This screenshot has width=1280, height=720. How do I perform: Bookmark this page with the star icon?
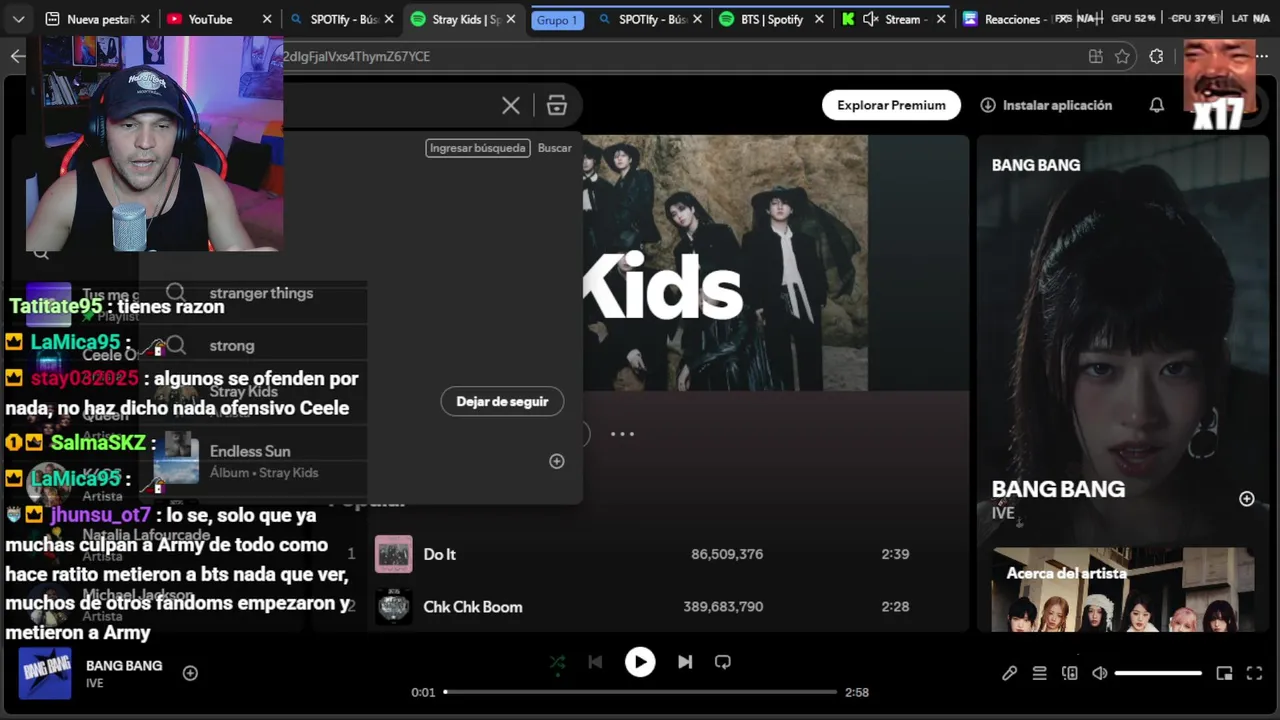[x=1122, y=57]
